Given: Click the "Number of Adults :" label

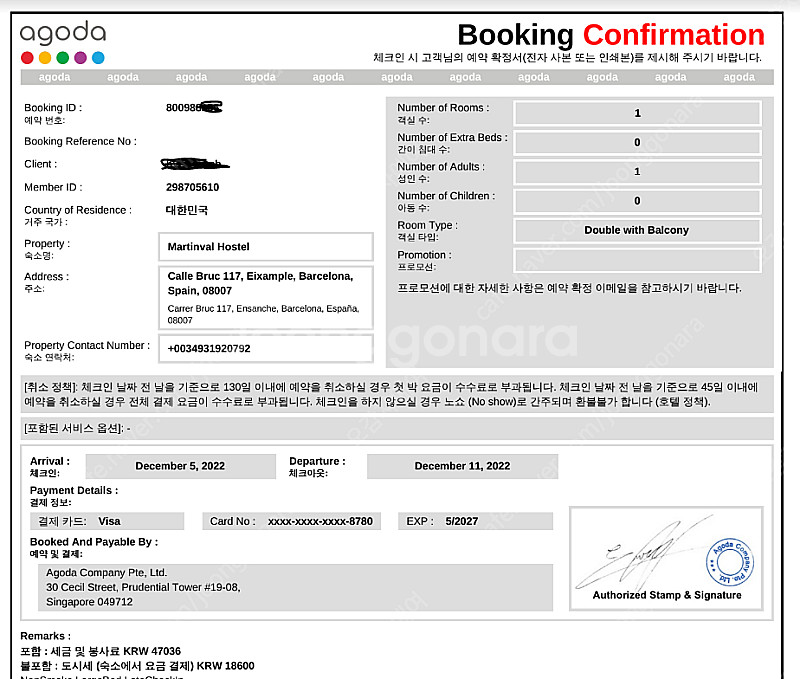Looking at the screenshot, I should (x=441, y=167).
